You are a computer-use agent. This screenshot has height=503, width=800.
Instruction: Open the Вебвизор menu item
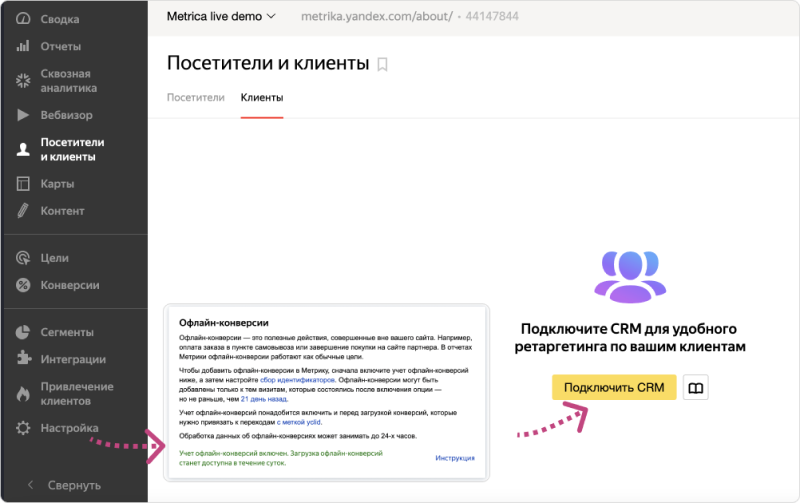click(x=66, y=115)
